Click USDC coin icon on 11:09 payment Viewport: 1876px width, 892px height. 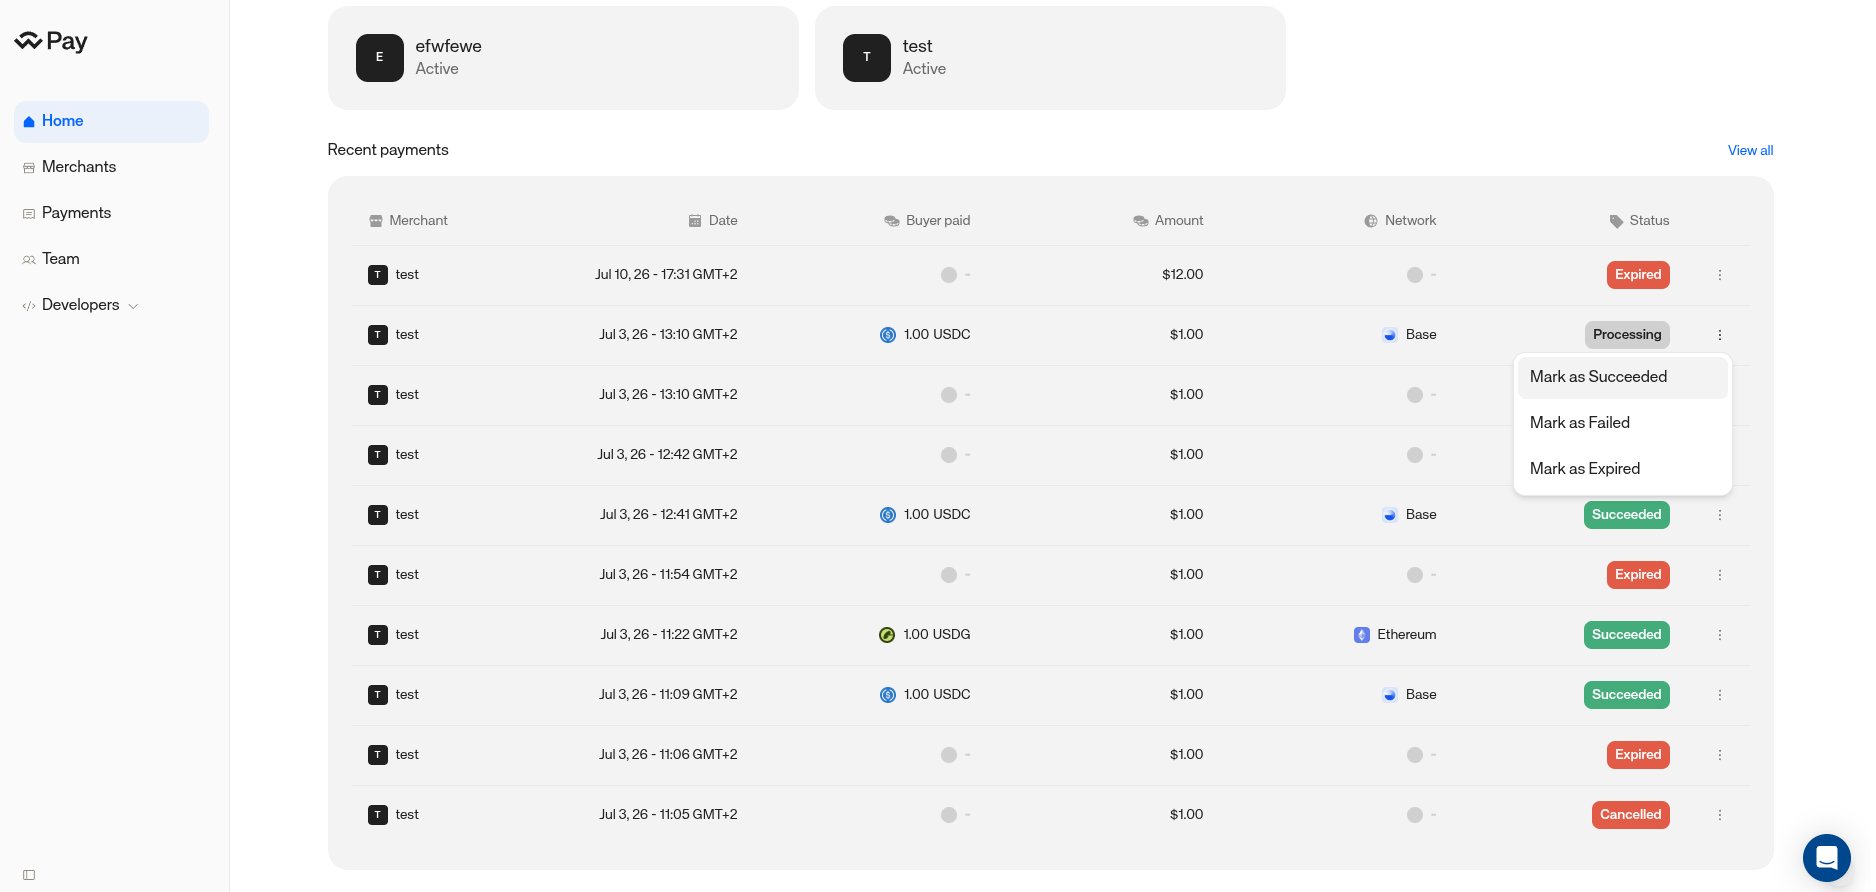888,695
